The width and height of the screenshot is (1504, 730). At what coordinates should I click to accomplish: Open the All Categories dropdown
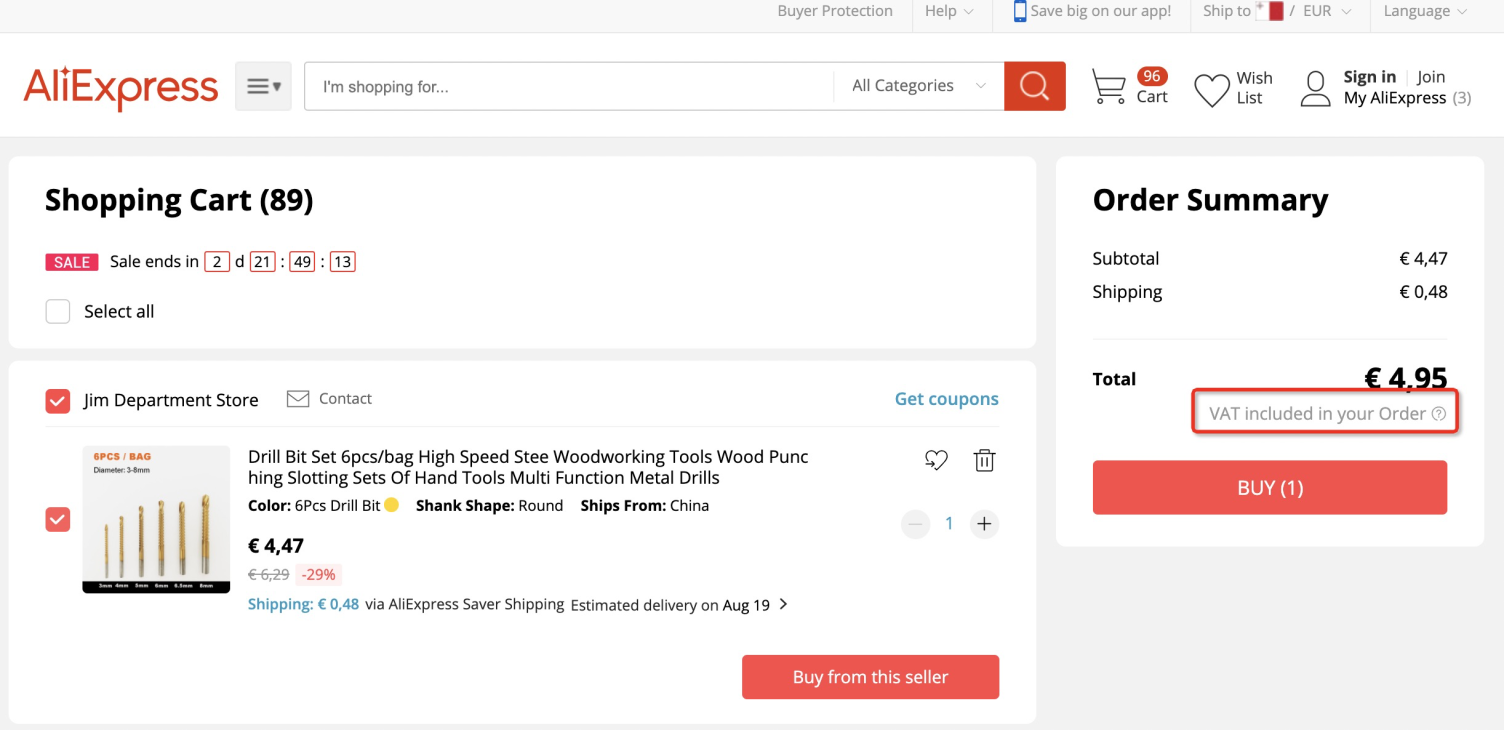click(918, 86)
